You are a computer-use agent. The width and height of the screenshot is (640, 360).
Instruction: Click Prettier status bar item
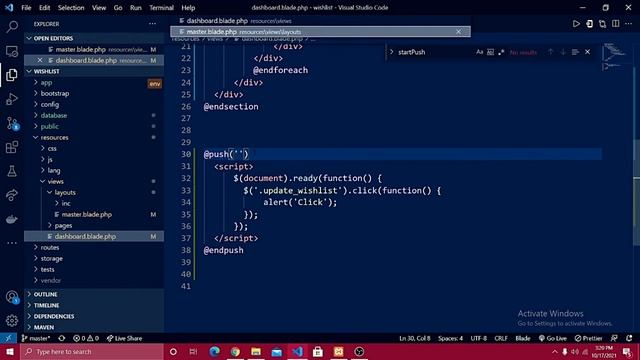(x=589, y=338)
